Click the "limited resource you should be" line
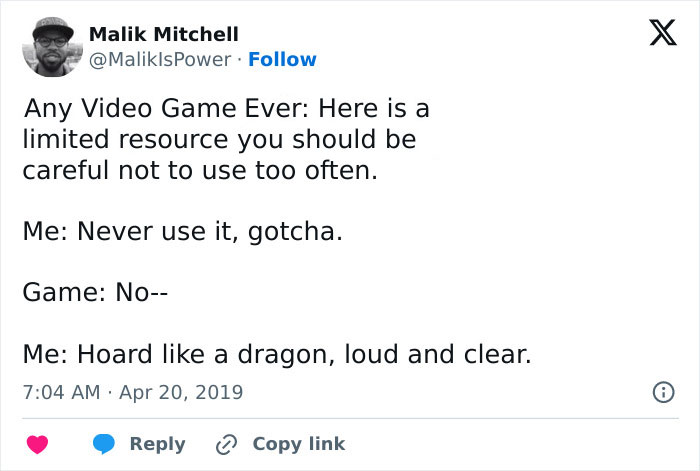This screenshot has width=700, height=471. 219,139
